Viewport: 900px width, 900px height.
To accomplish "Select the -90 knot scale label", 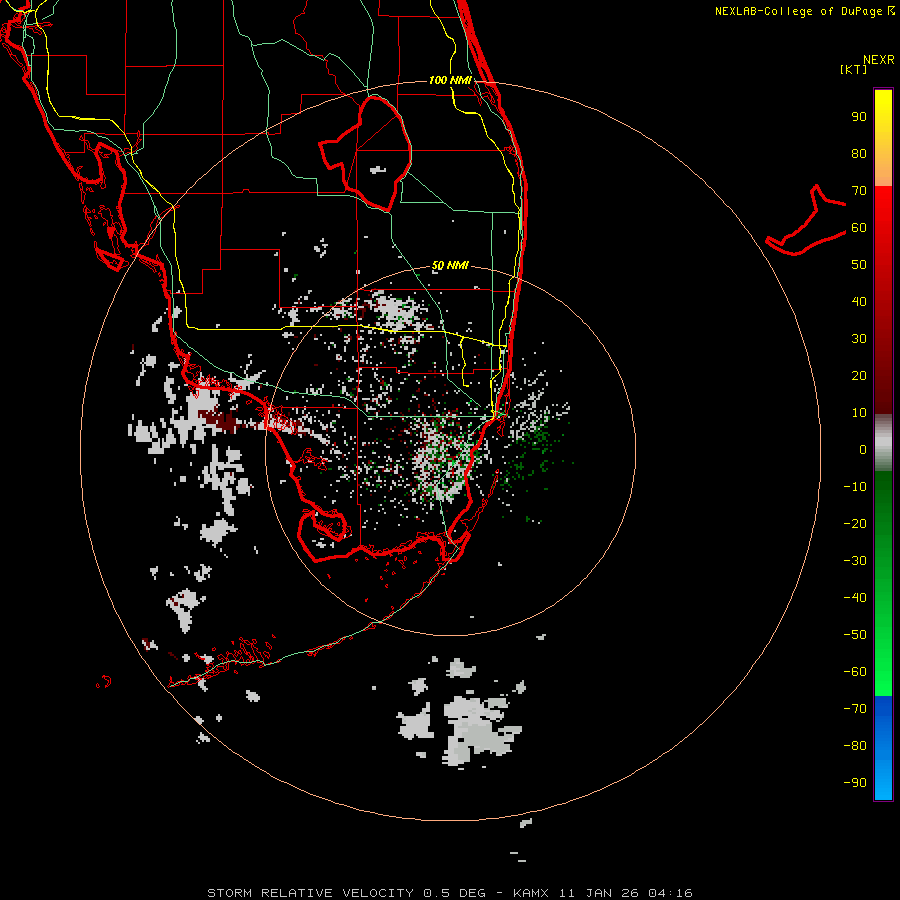I will tap(855, 783).
